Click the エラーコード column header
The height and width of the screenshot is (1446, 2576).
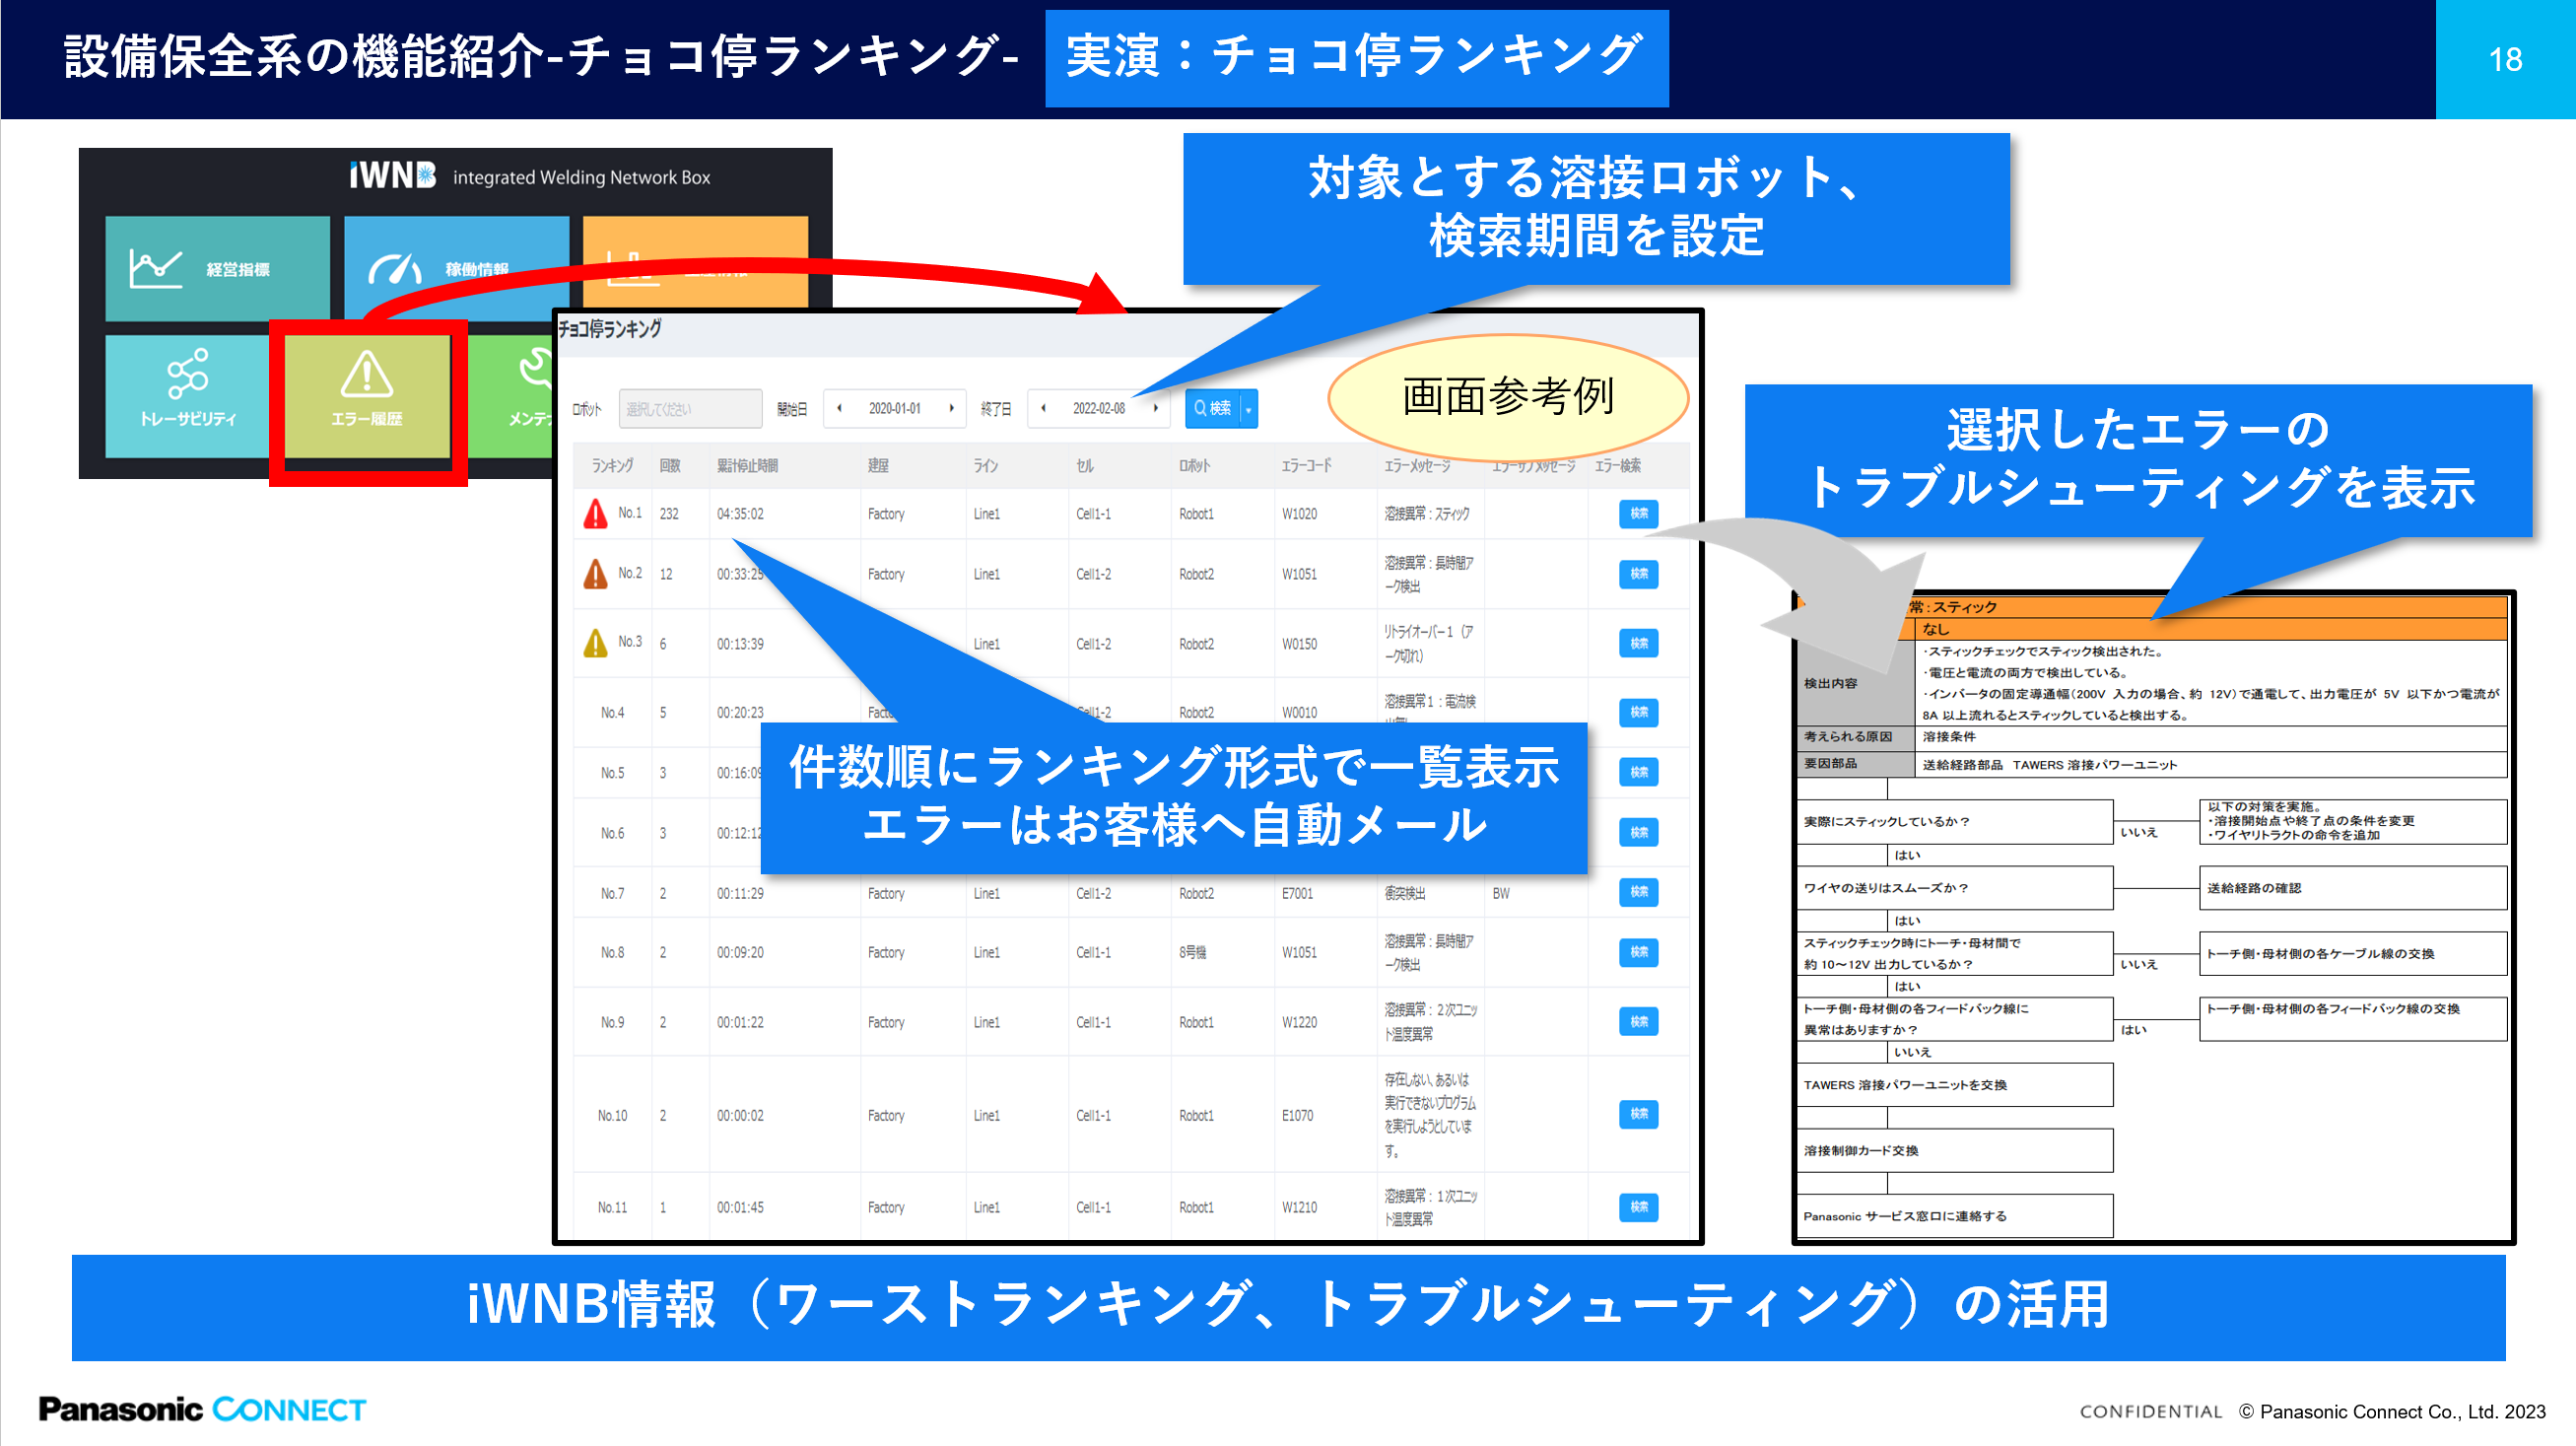pos(1306,466)
